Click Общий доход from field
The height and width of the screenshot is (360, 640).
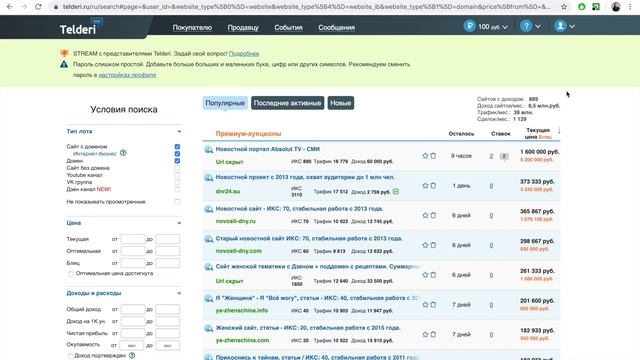point(133,309)
